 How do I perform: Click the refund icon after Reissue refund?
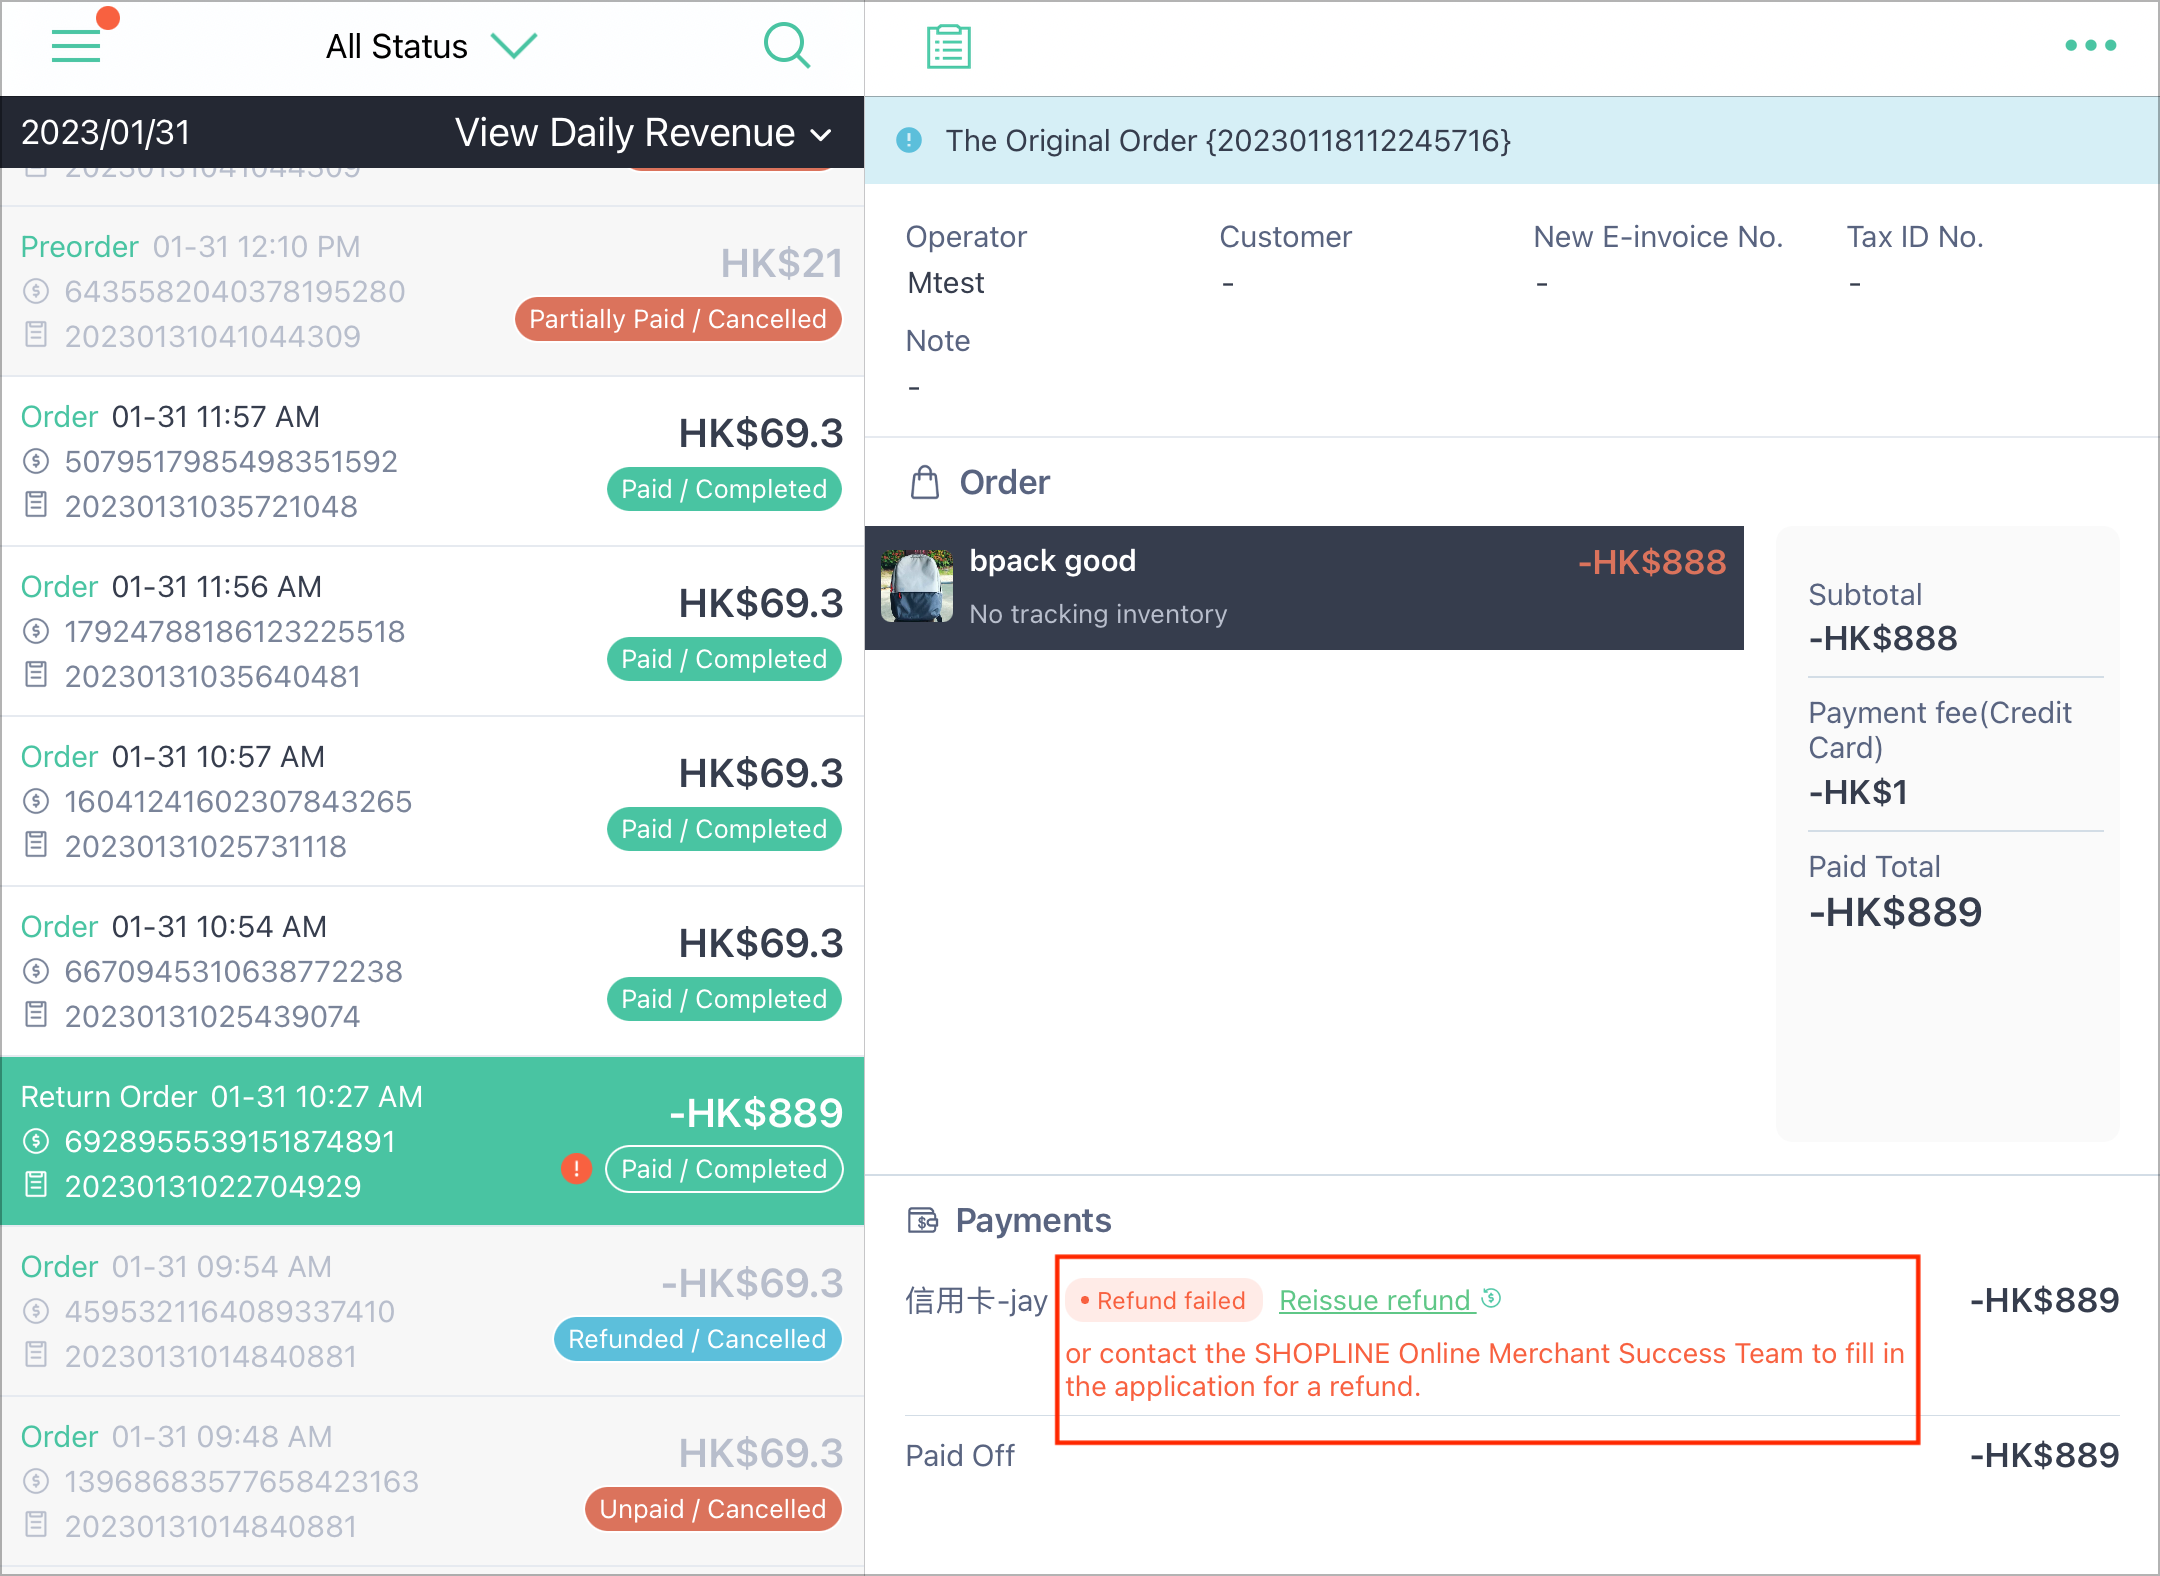[x=1491, y=1298]
